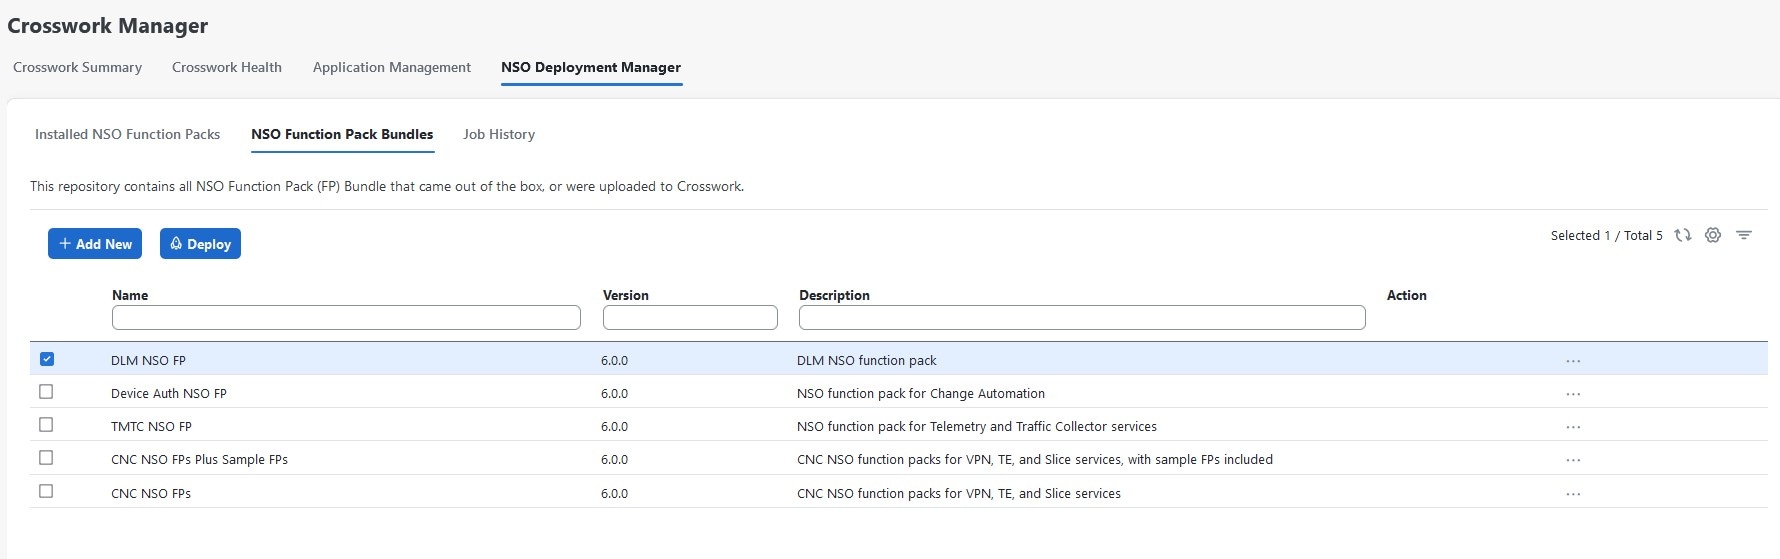Open actions menu for DLM NSO FP
Image resolution: width=1780 pixels, height=559 pixels.
point(1573,361)
